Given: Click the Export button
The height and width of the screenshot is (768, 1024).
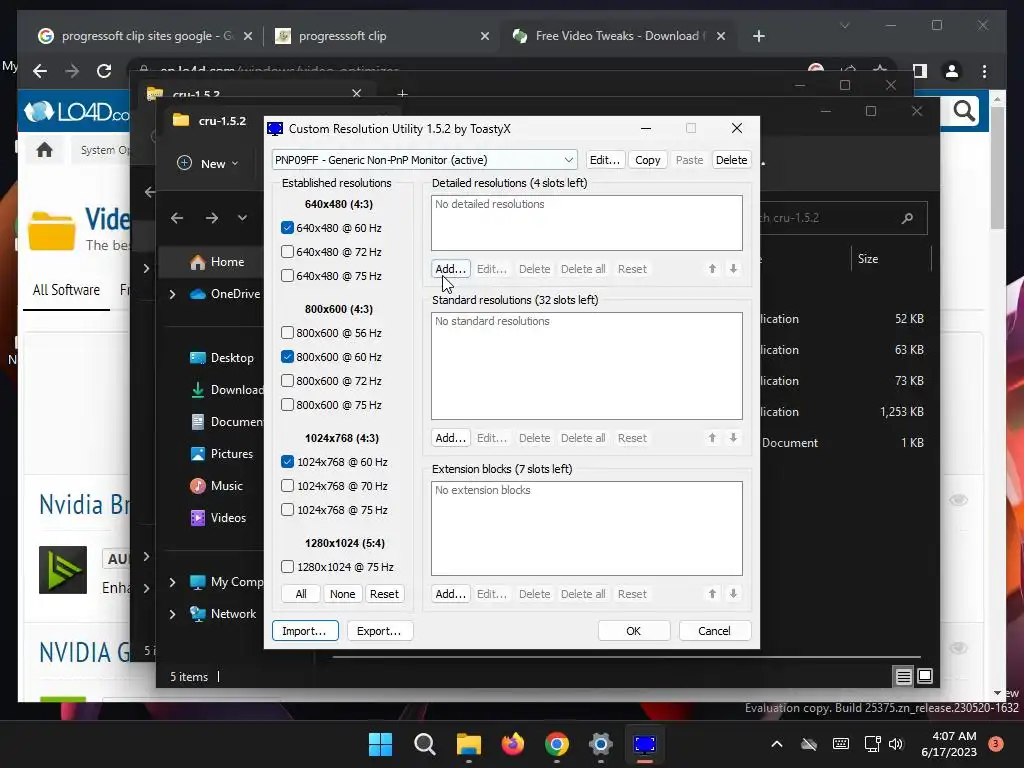Looking at the screenshot, I should 379,631.
